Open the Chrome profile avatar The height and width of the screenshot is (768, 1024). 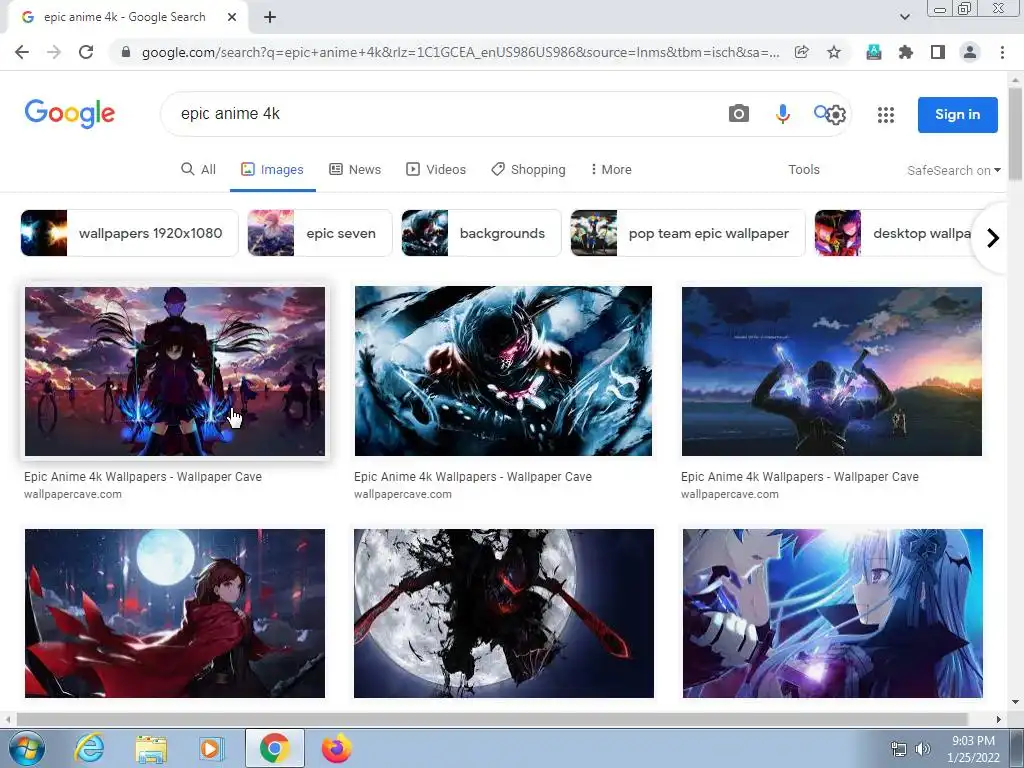(x=970, y=52)
